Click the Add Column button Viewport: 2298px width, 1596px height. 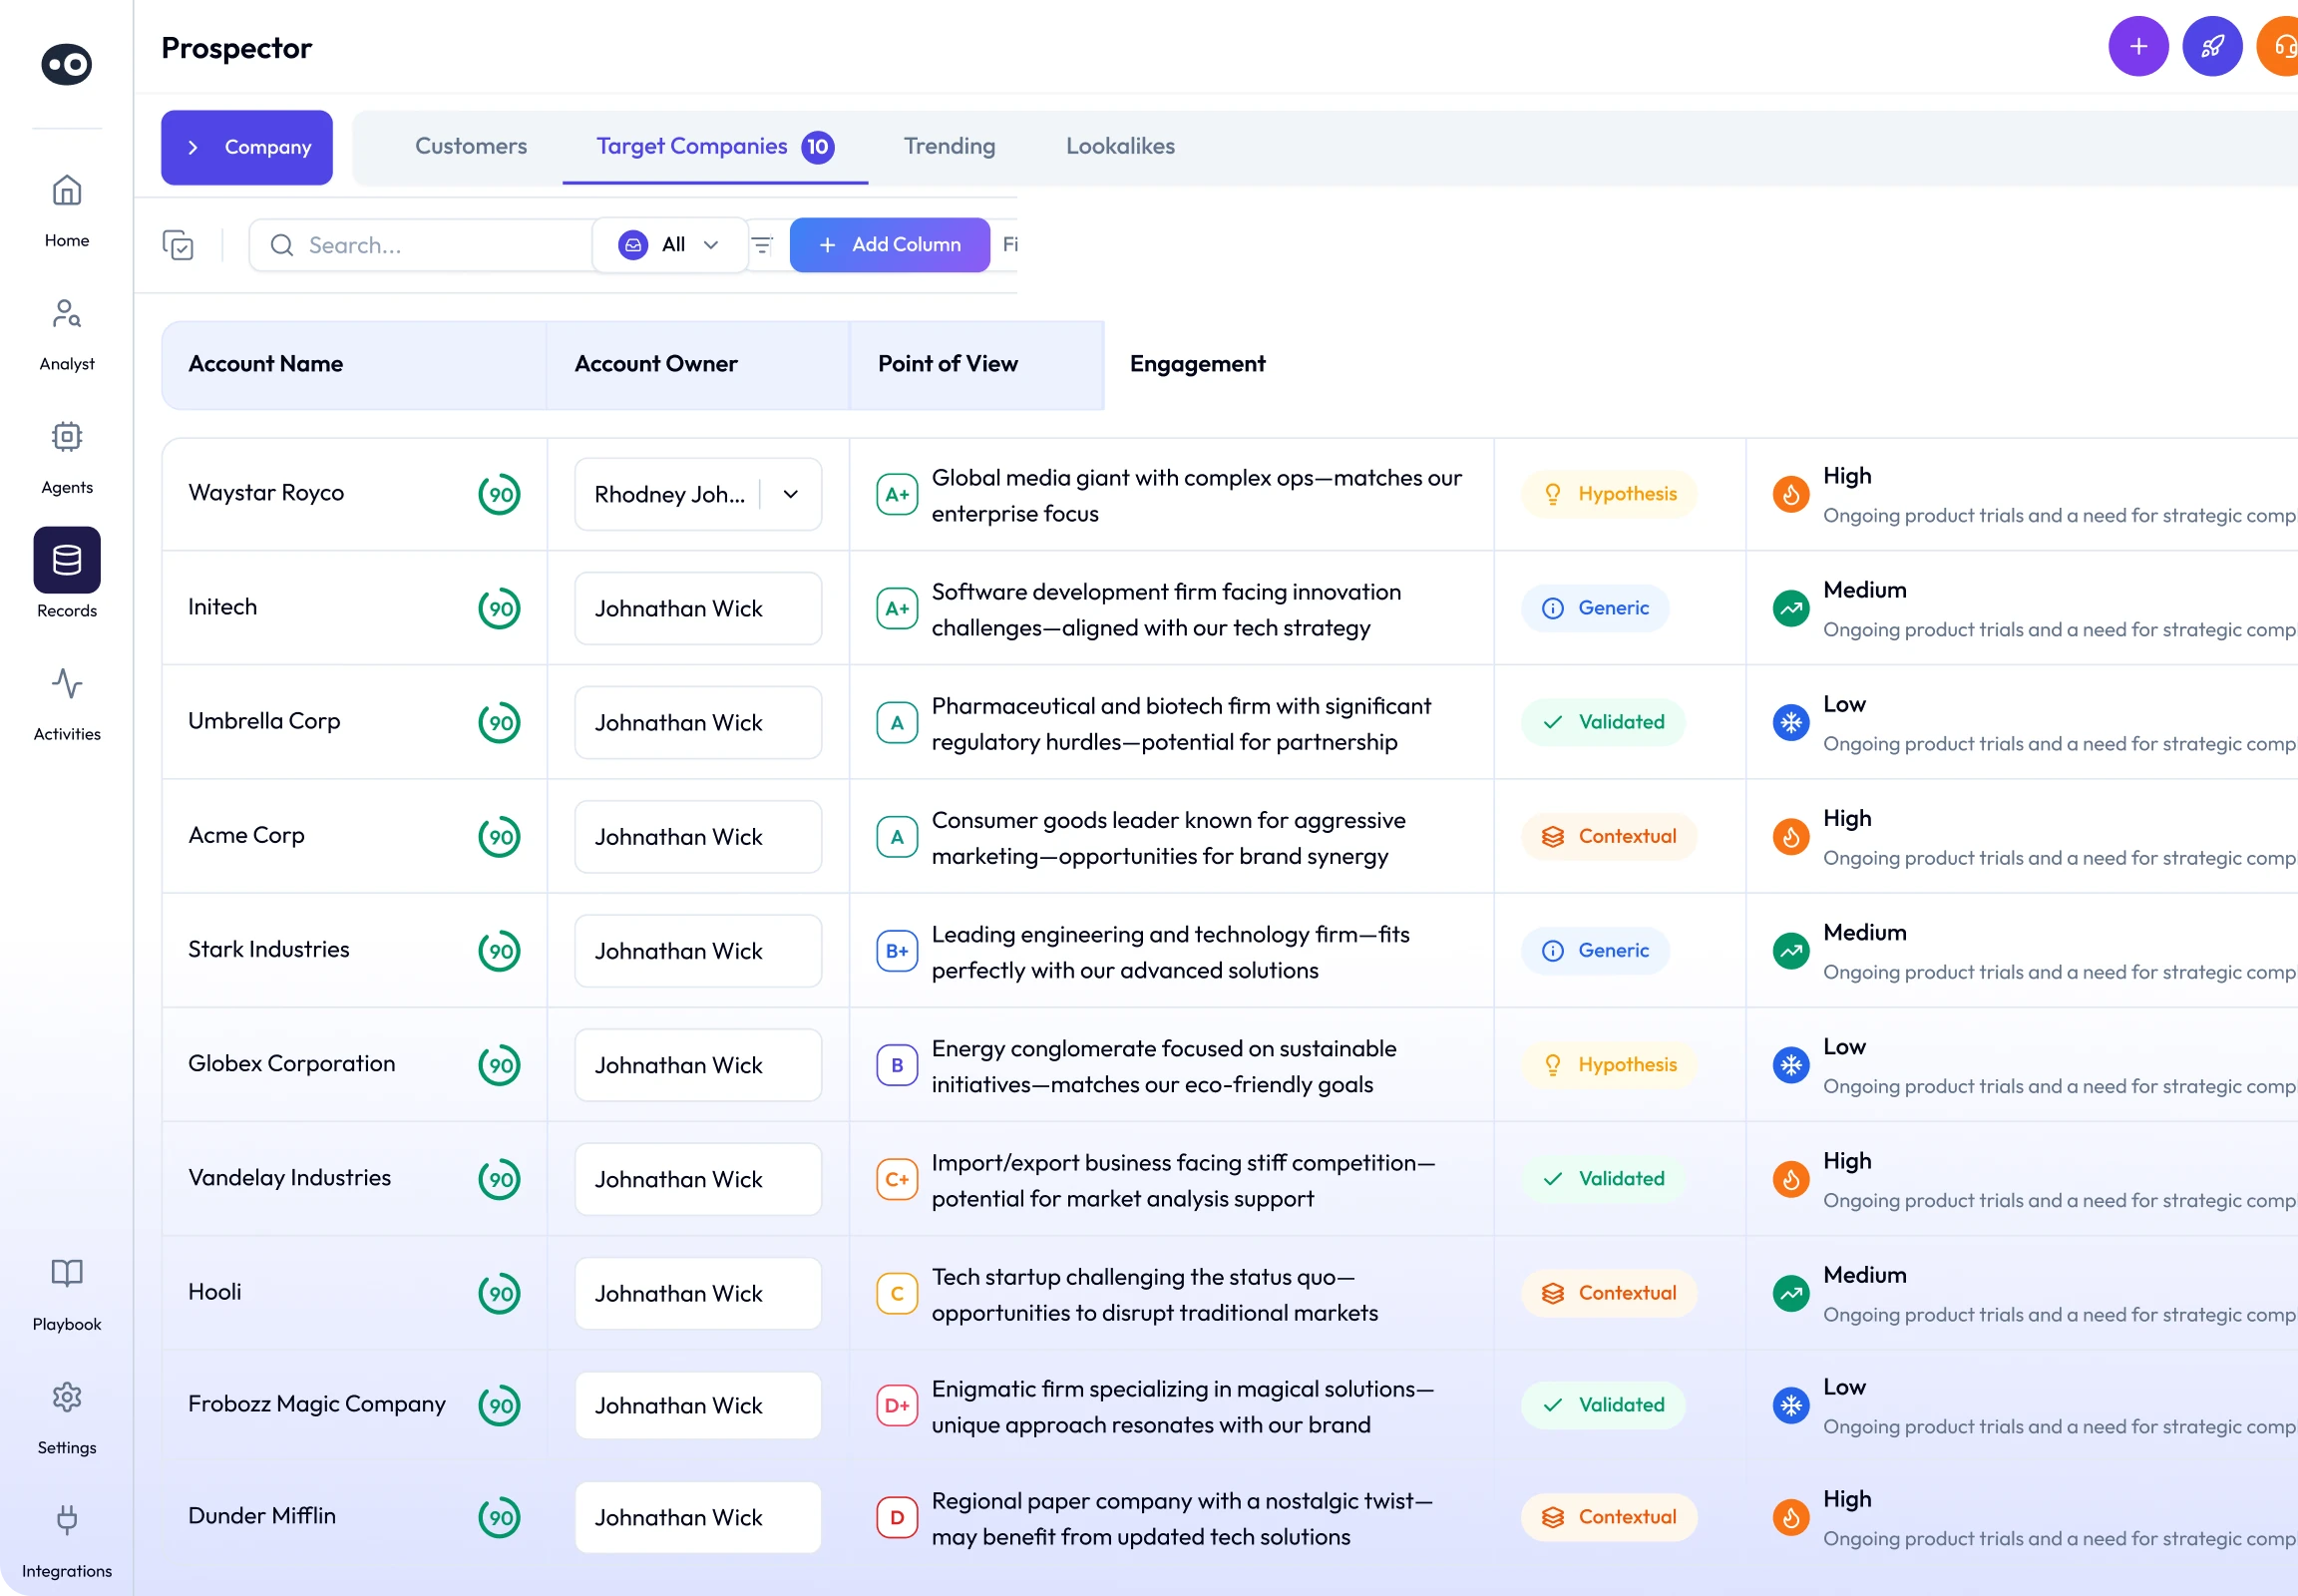(x=890, y=245)
